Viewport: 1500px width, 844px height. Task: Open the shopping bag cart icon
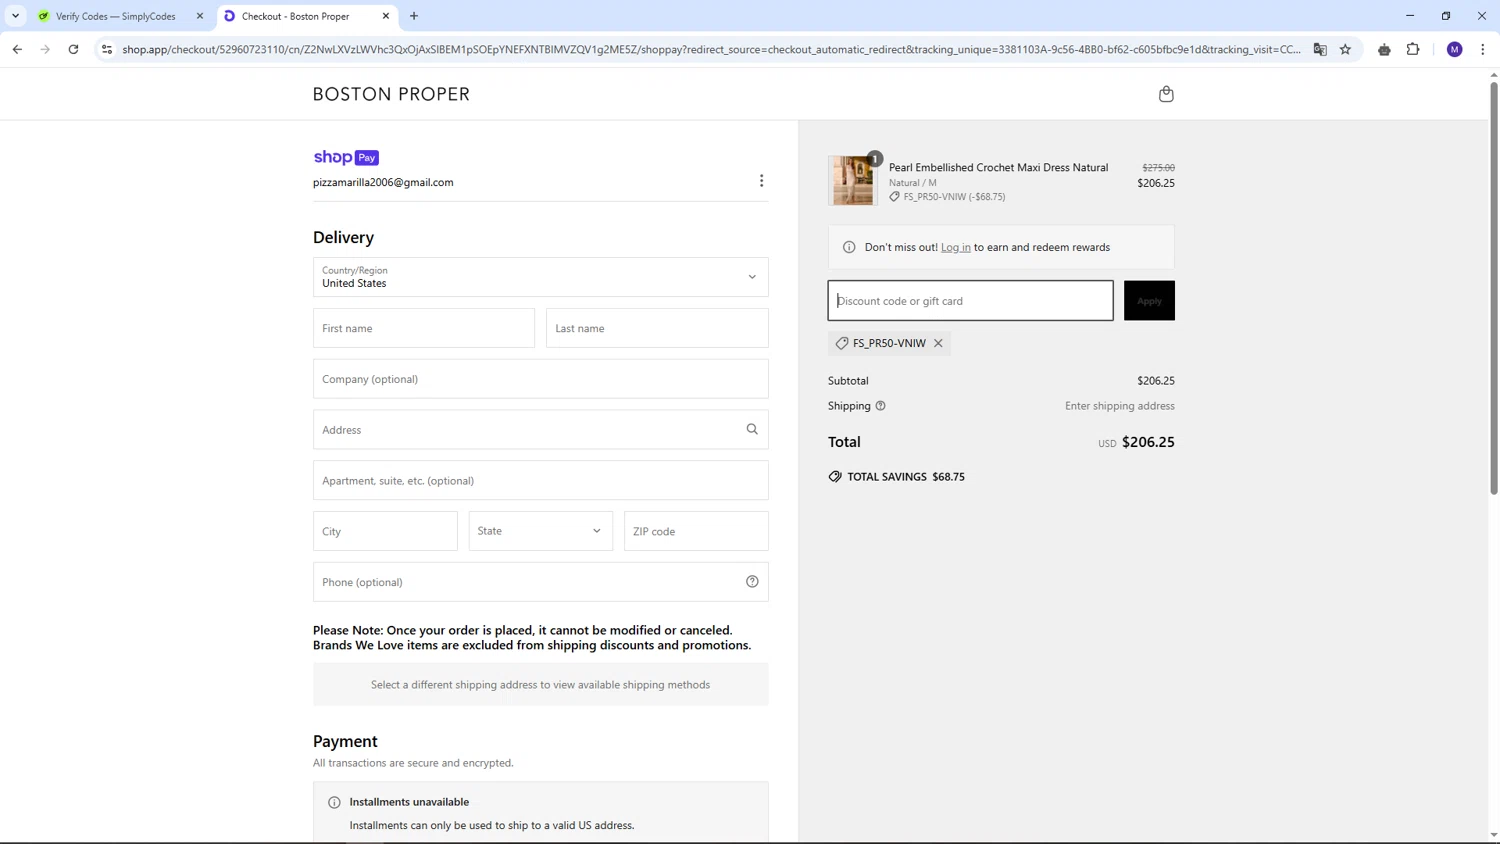1166,94
